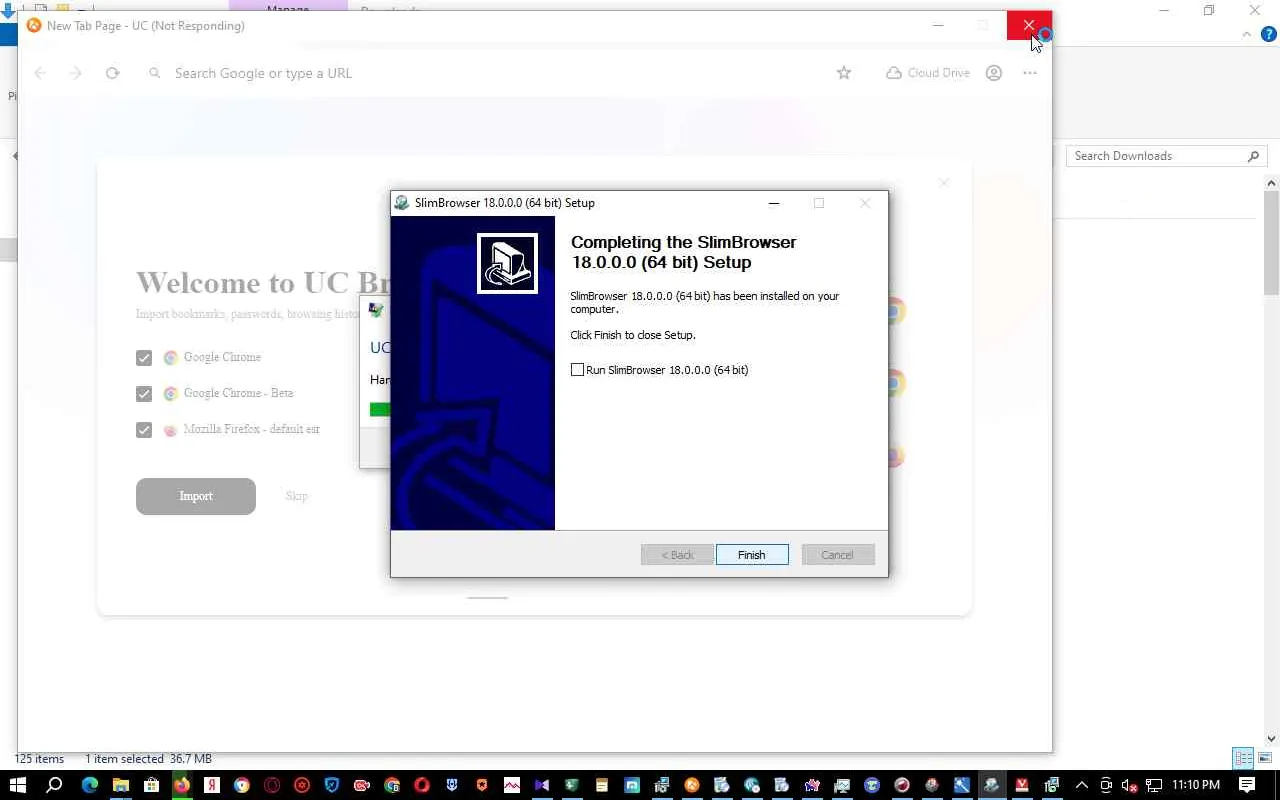Dismiss the UC welcome card with its X
The width and height of the screenshot is (1280, 800).
coord(944,183)
